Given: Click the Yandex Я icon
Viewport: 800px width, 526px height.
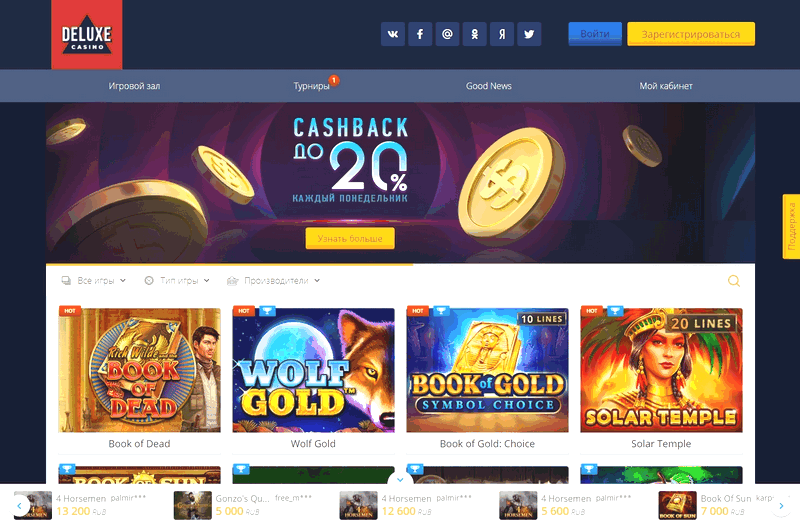Looking at the screenshot, I should tap(502, 34).
